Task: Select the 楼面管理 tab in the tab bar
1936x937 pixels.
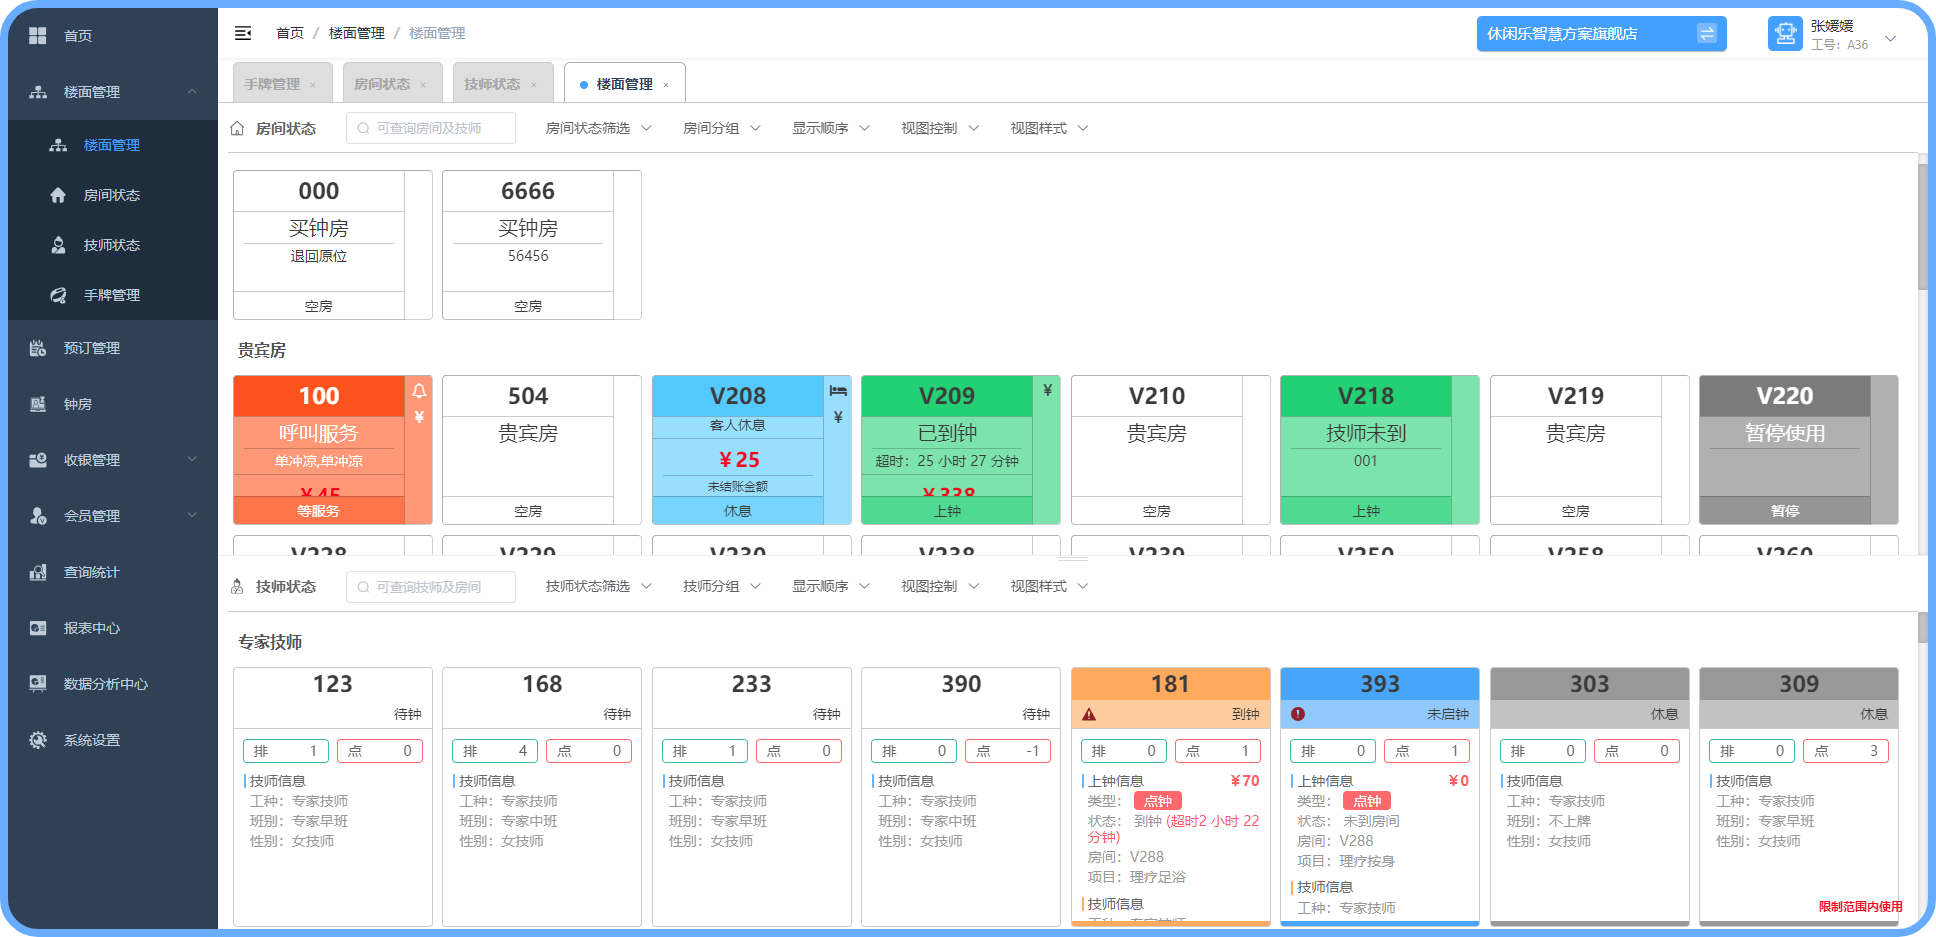Action: 624,84
